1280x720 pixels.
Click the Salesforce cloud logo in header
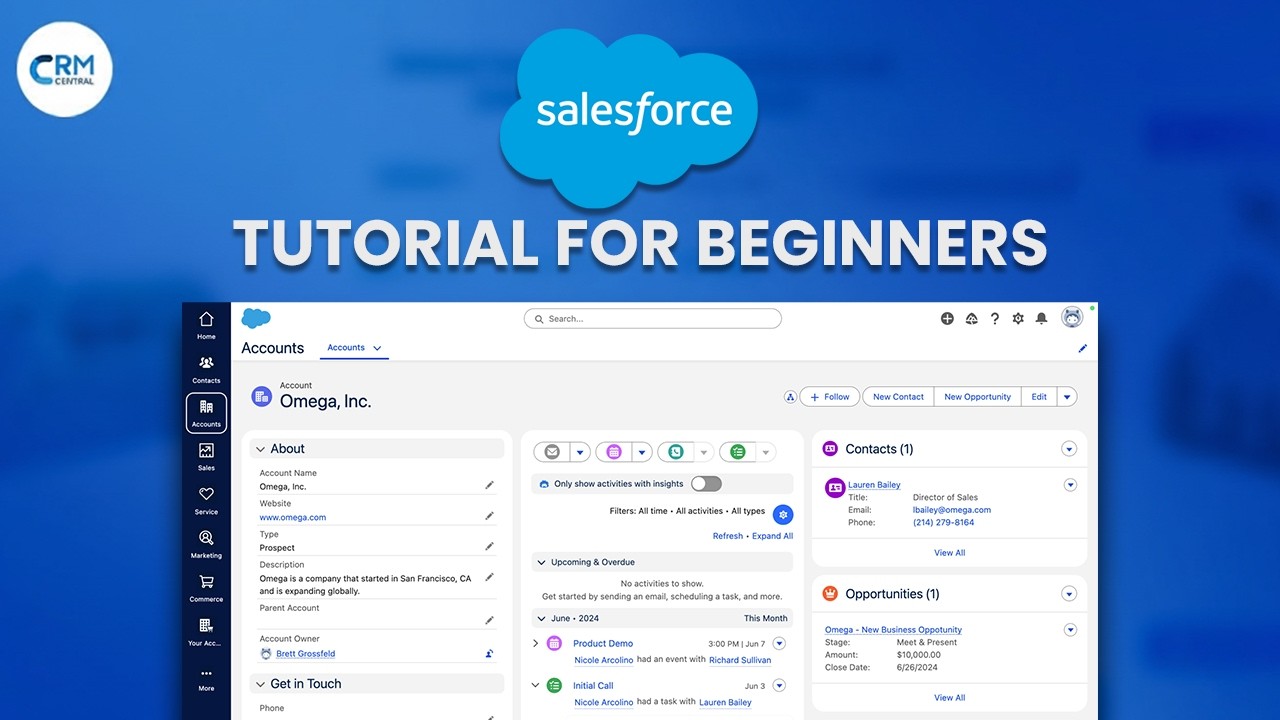point(256,318)
